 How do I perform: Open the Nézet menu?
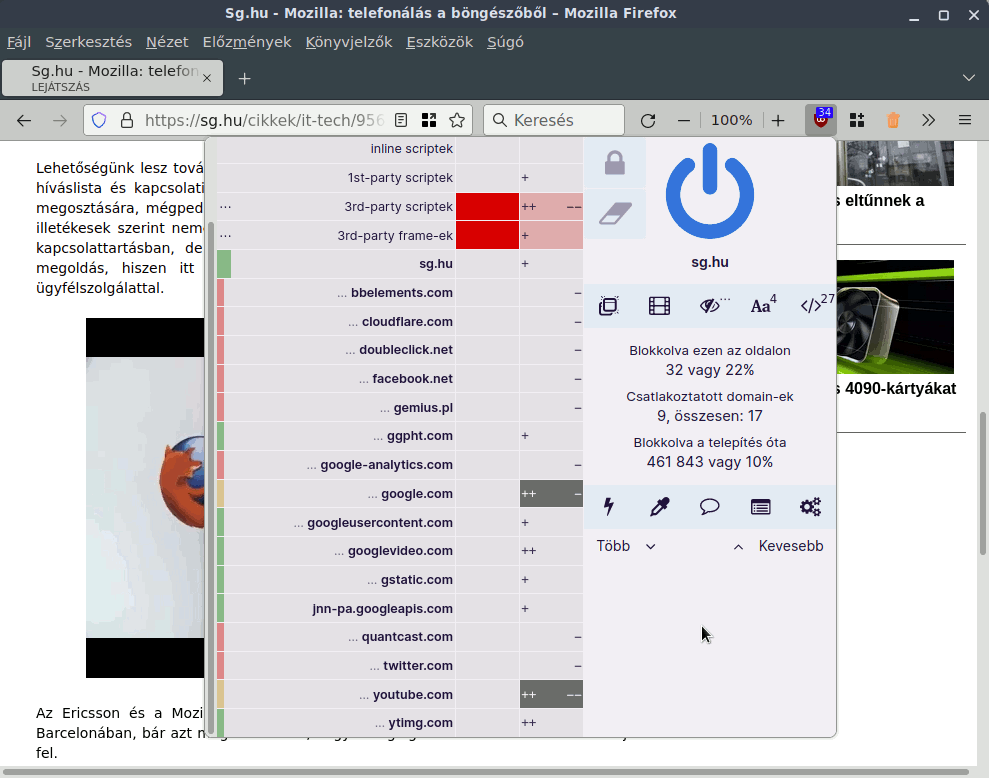pos(167,42)
